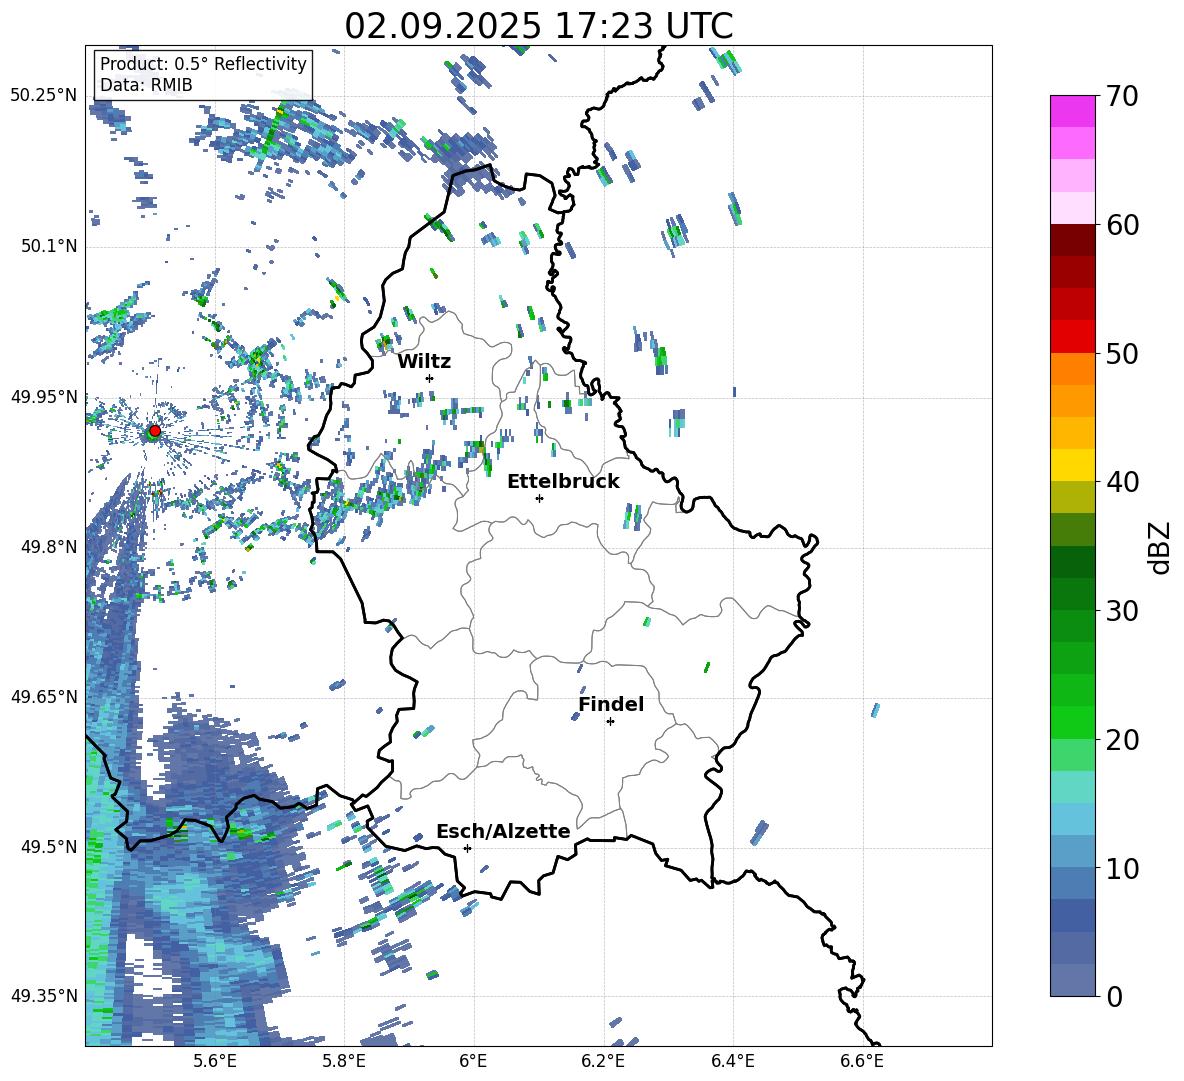
Task: Select the 'Wiltz' city label
Action: tap(424, 362)
